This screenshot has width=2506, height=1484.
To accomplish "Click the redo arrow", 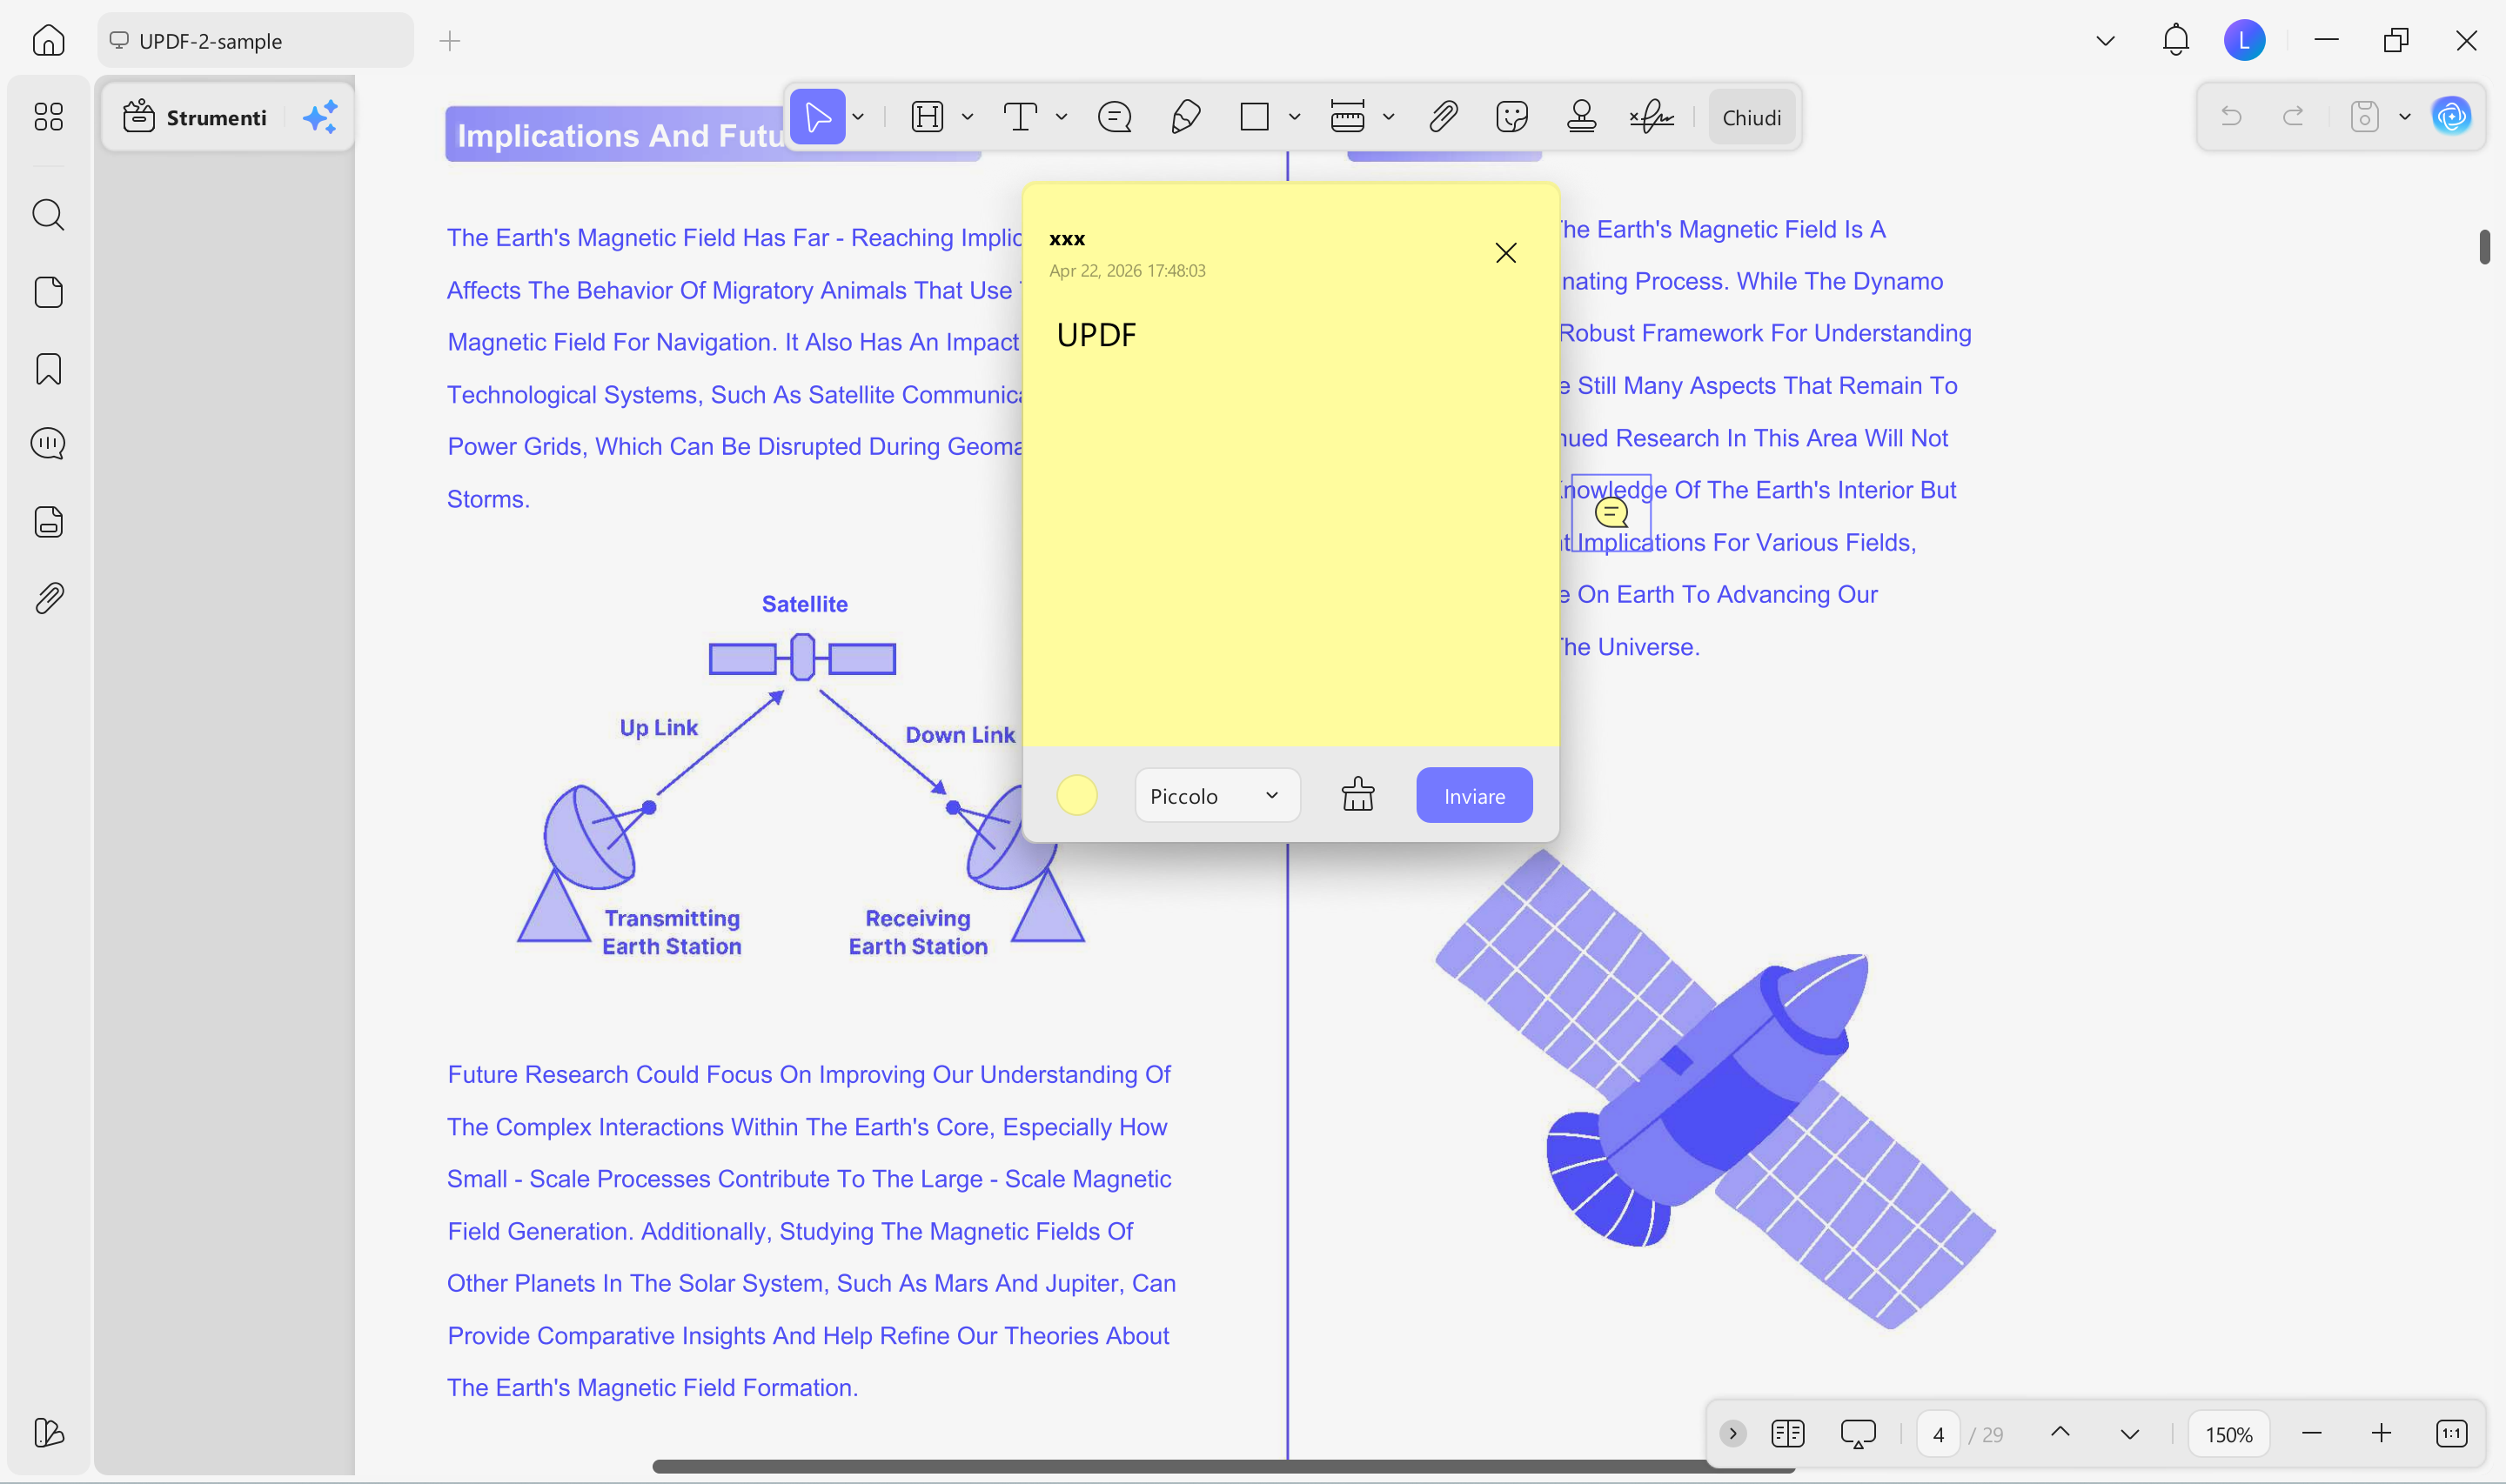I will point(2293,117).
